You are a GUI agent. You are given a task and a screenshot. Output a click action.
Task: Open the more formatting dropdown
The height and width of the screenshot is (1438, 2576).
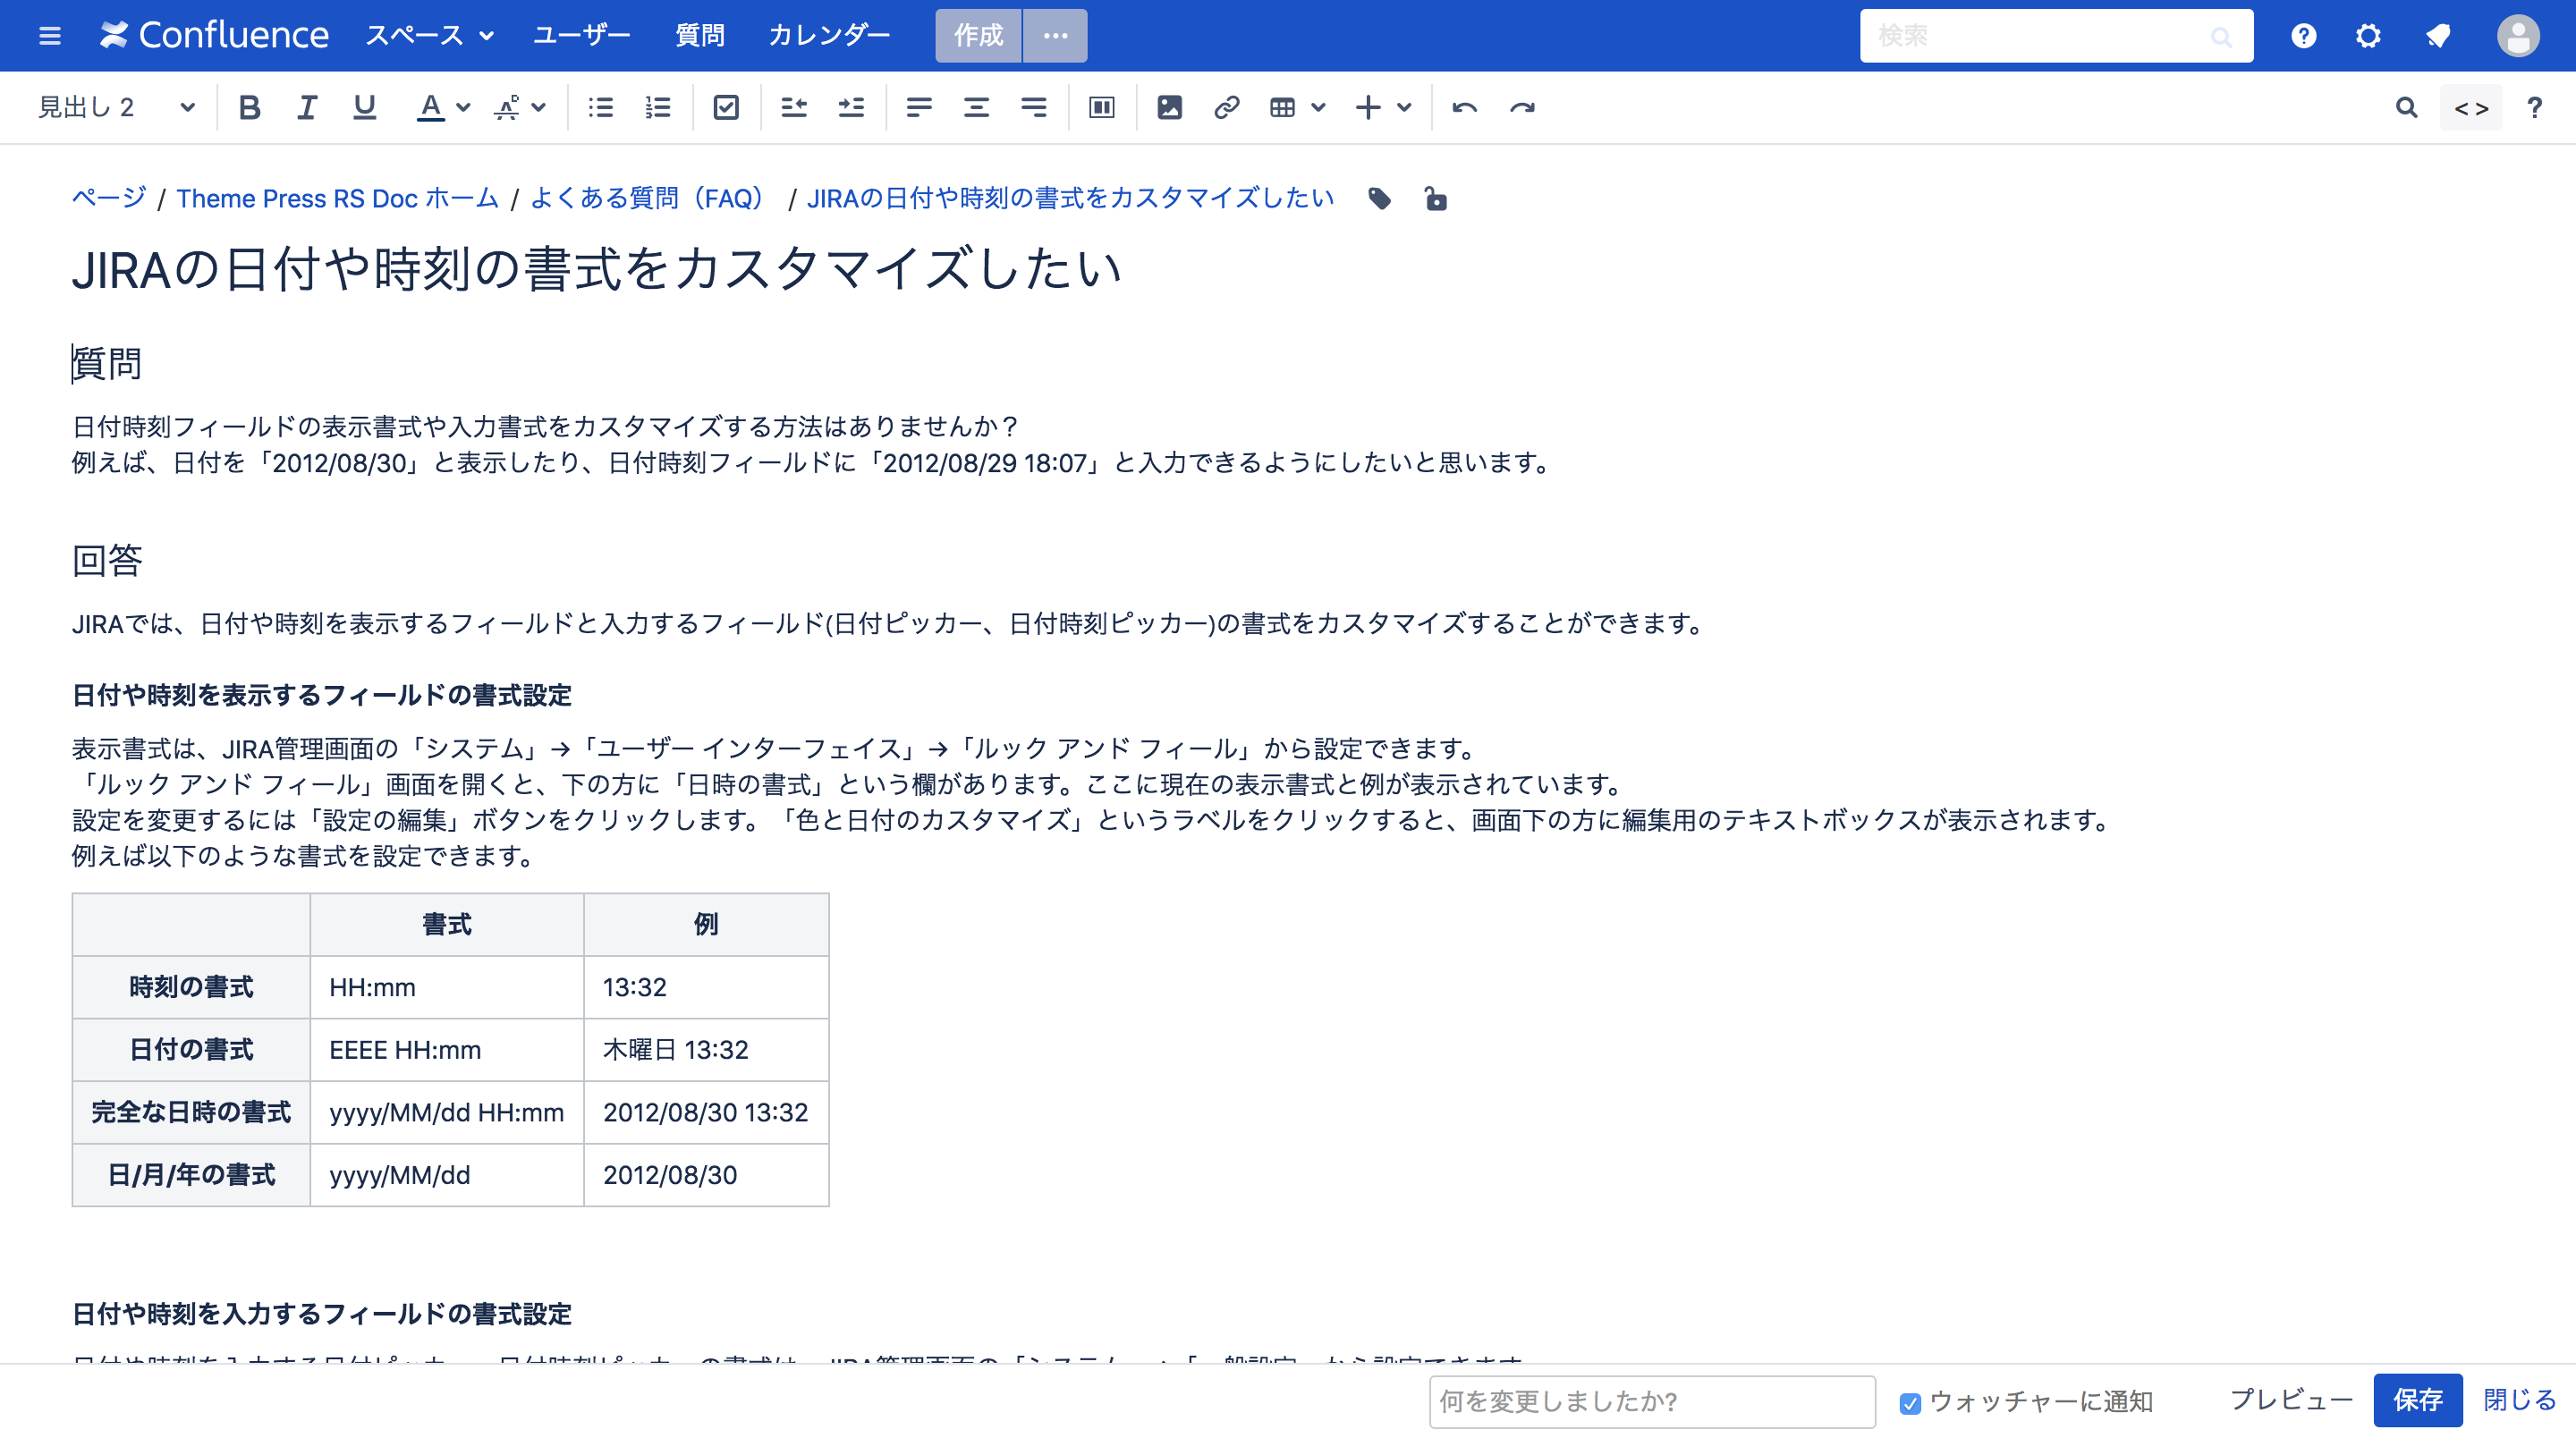tap(520, 107)
